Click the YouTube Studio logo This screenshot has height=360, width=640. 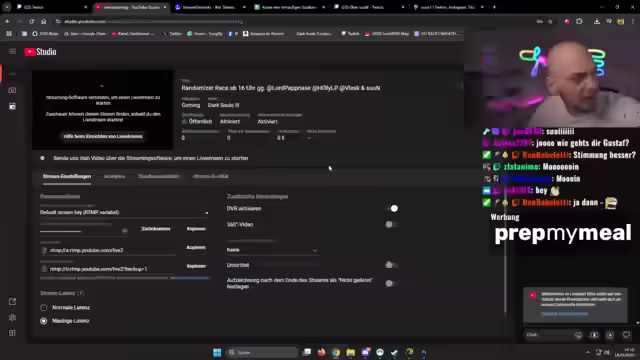coord(40,52)
